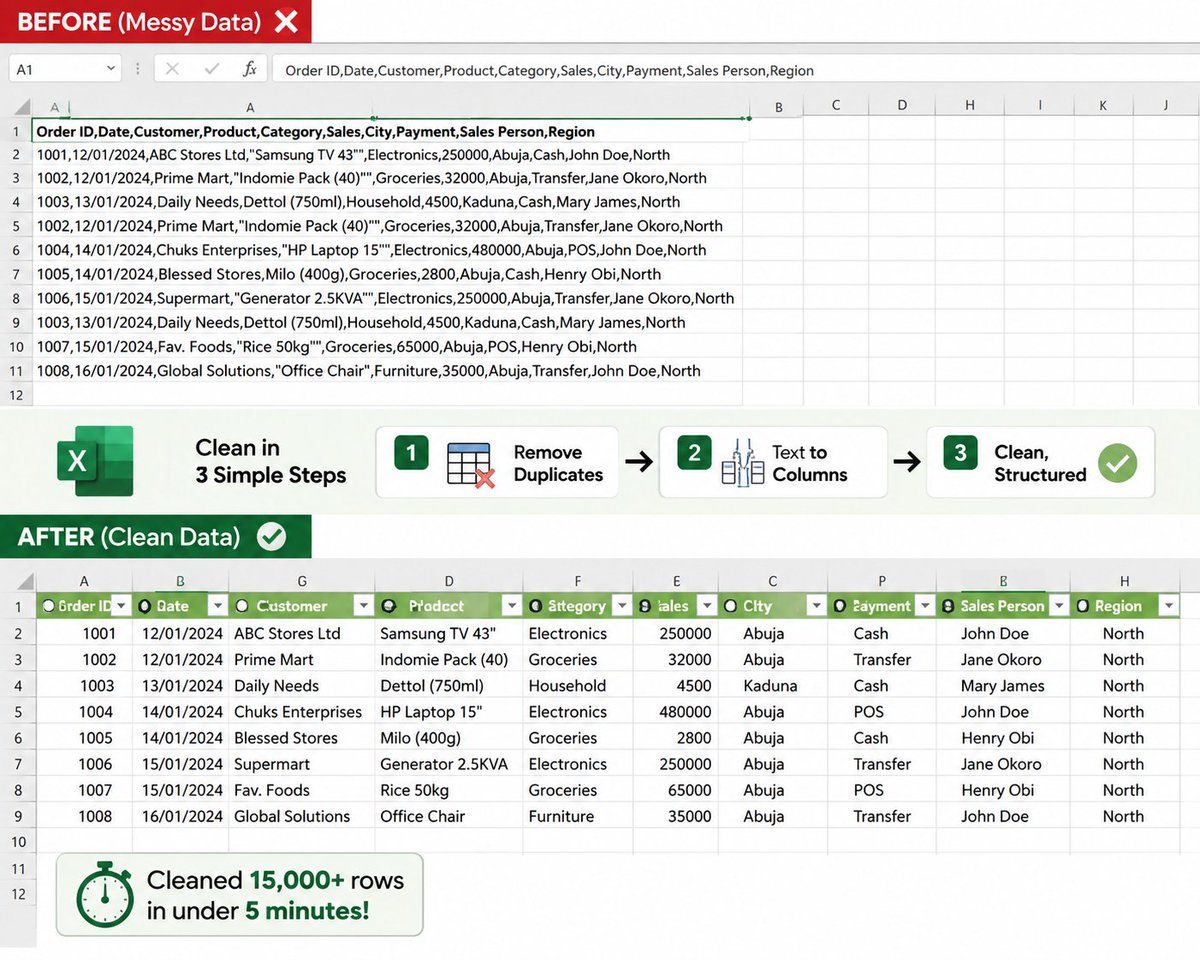Open the Product filter dropdown
The width and height of the screenshot is (1200, 960).
point(511,606)
